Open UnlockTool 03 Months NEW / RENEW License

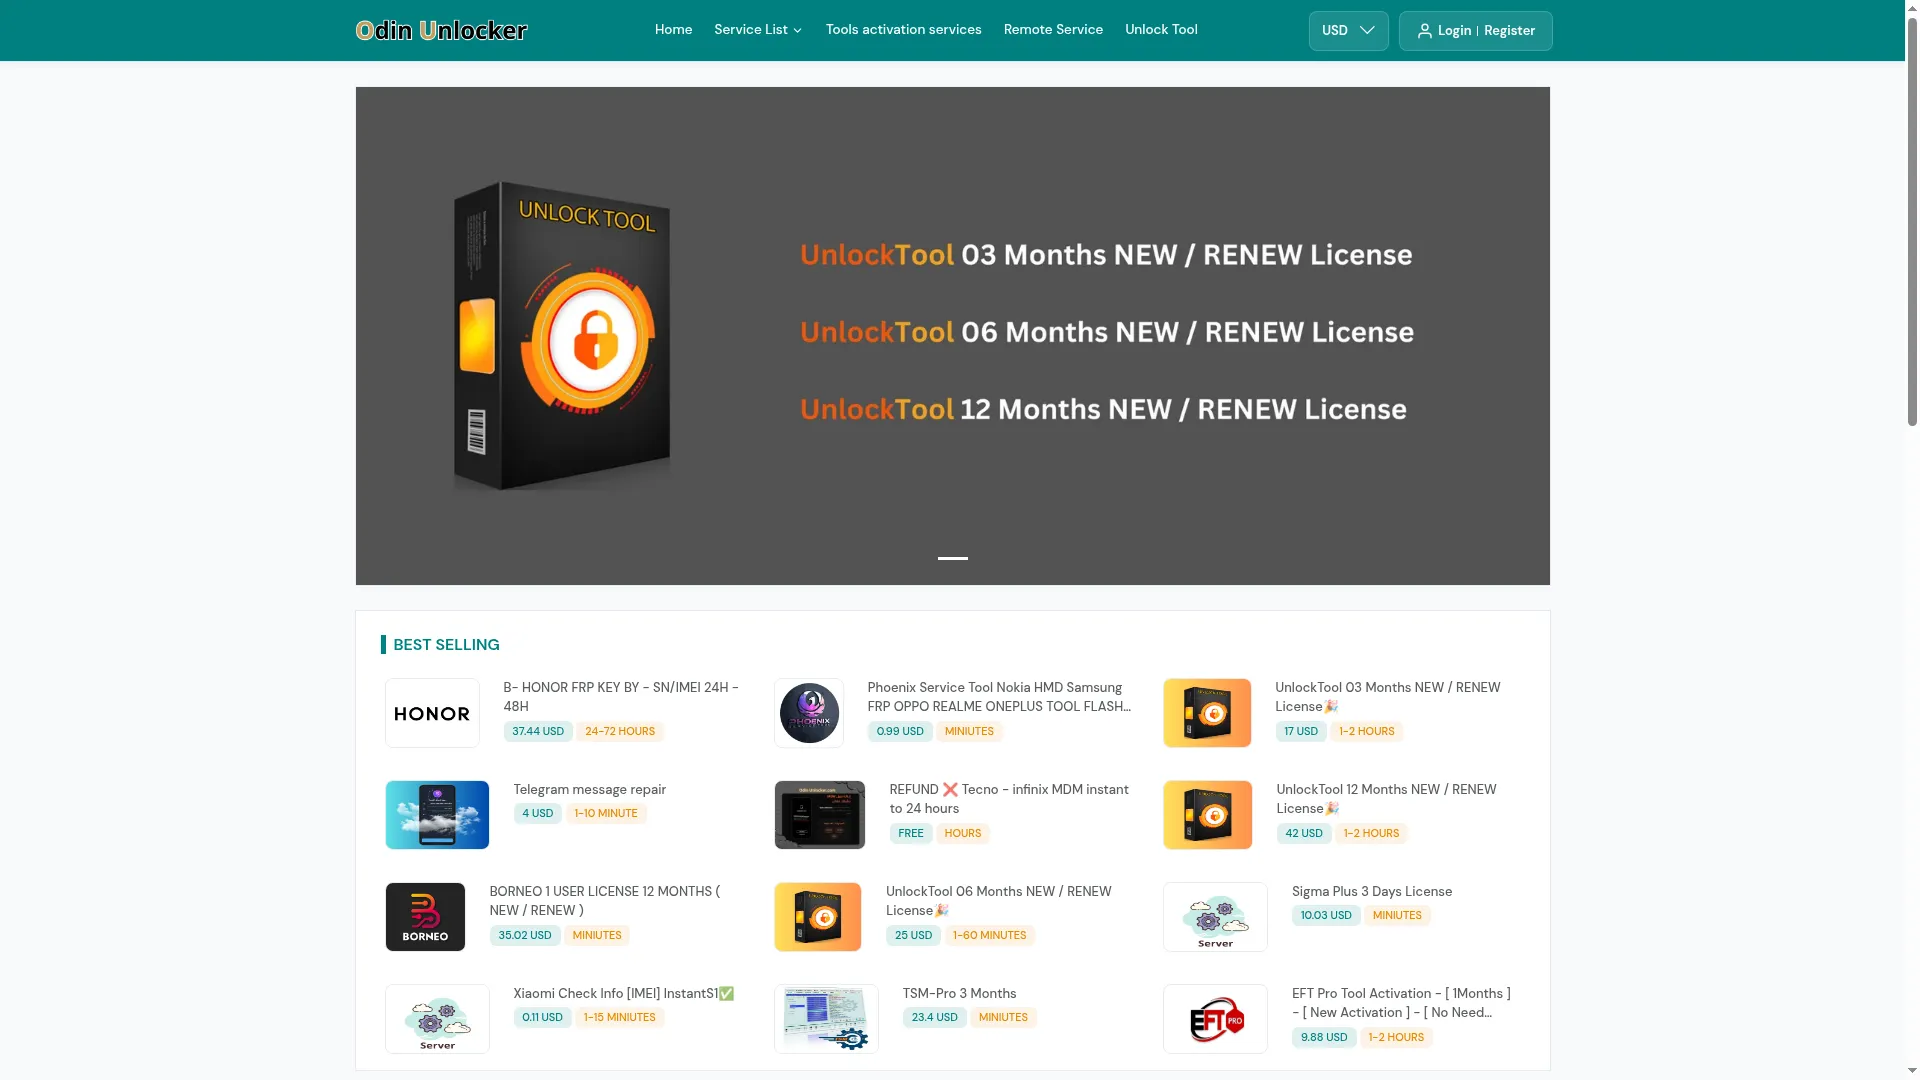[x=1388, y=697]
